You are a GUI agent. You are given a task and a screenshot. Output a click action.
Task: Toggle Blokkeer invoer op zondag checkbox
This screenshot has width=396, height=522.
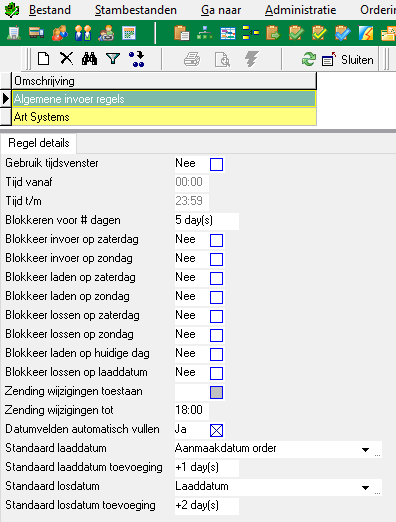pyautogui.click(x=216, y=259)
